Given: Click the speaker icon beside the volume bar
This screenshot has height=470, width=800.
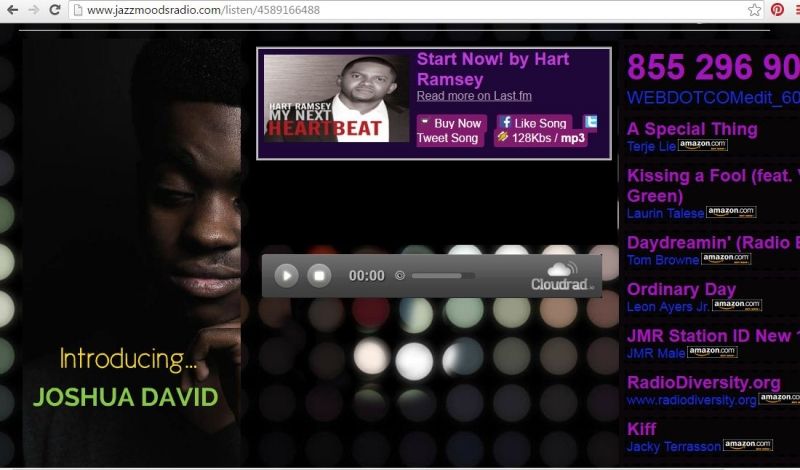Looking at the screenshot, I should (x=400, y=276).
